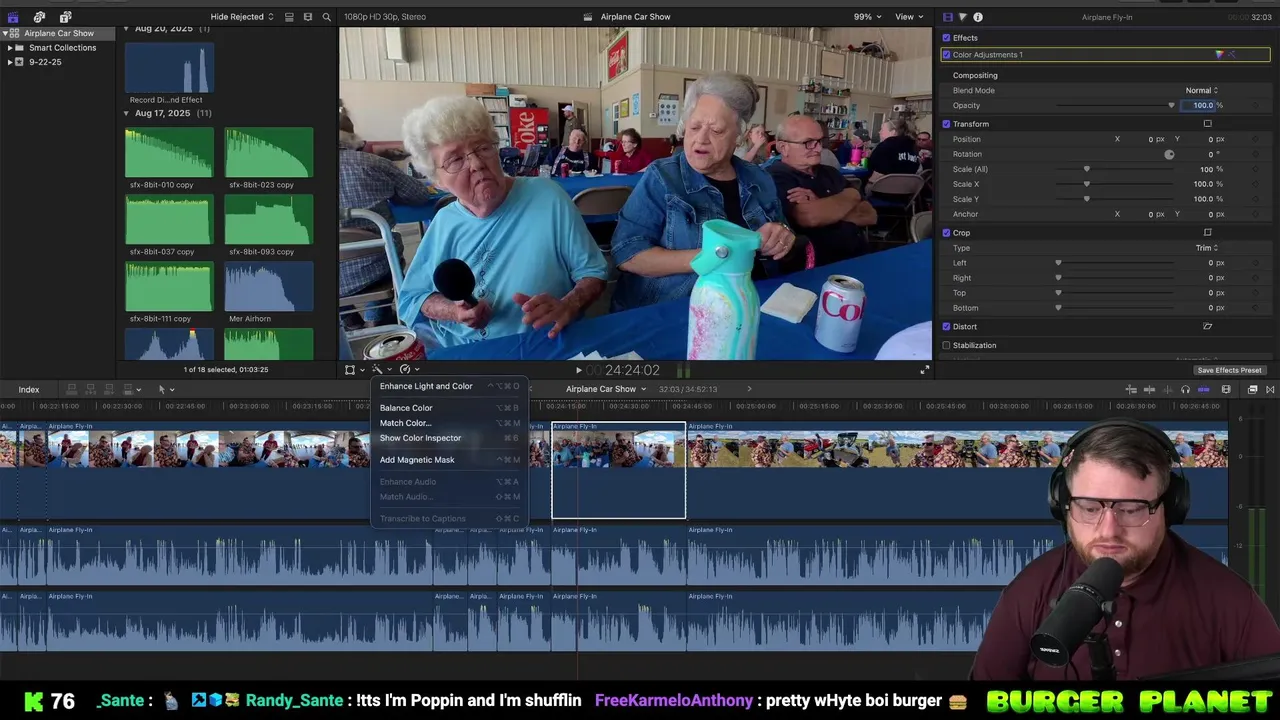Choose Show Color Inspector entry

coord(420,438)
